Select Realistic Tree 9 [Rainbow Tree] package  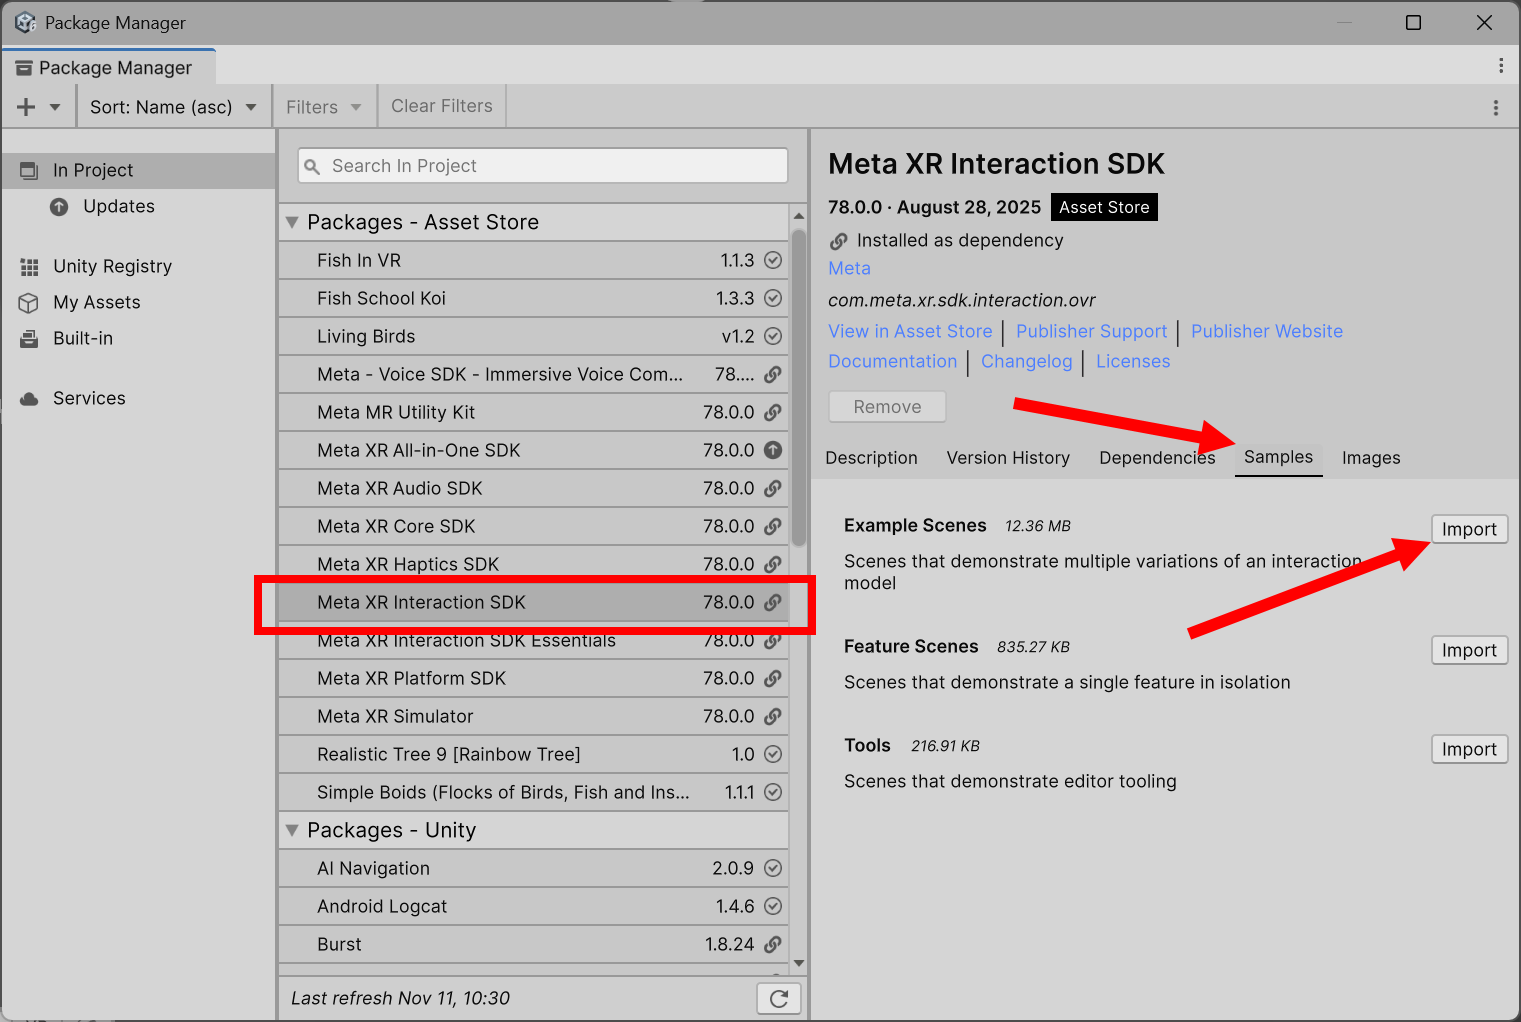[534, 754]
